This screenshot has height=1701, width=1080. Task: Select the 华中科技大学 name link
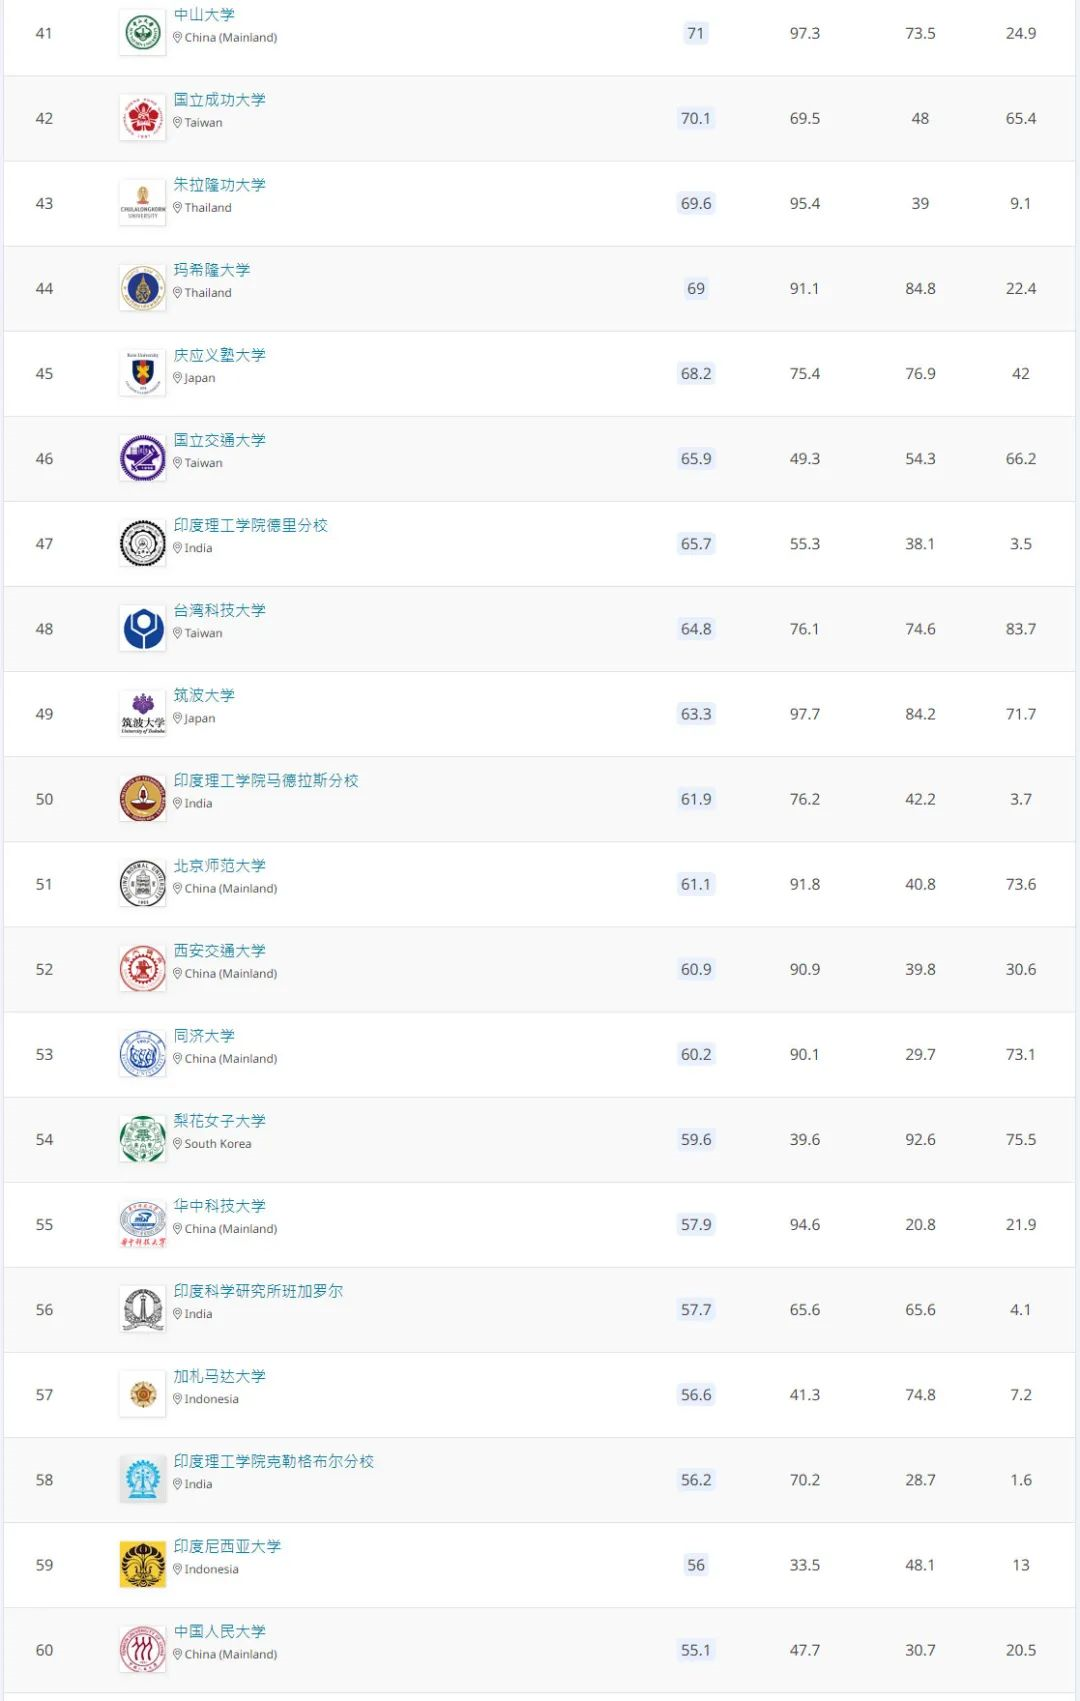coord(219,1206)
